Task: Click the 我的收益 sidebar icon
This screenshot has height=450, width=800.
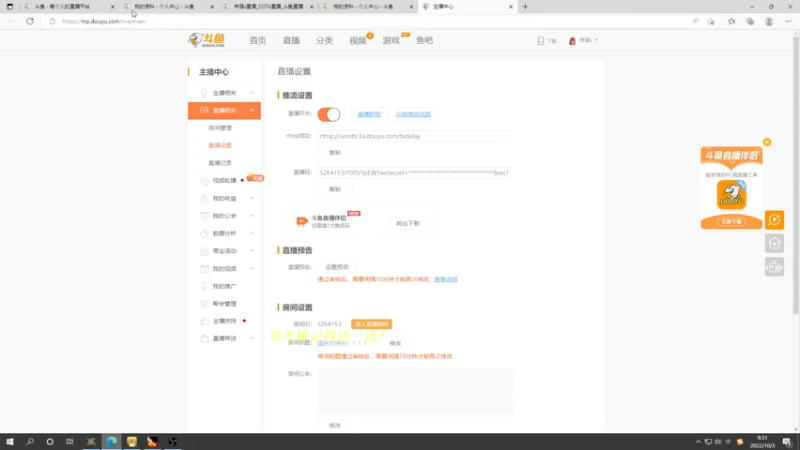Action: (204, 198)
